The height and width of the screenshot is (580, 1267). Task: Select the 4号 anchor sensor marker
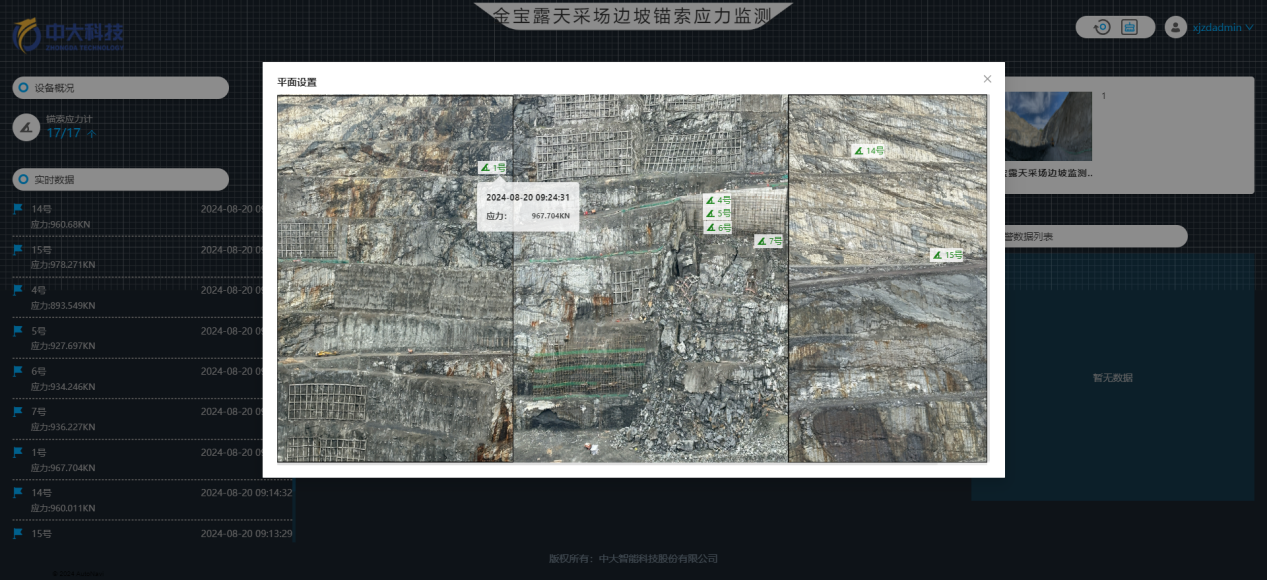click(718, 200)
